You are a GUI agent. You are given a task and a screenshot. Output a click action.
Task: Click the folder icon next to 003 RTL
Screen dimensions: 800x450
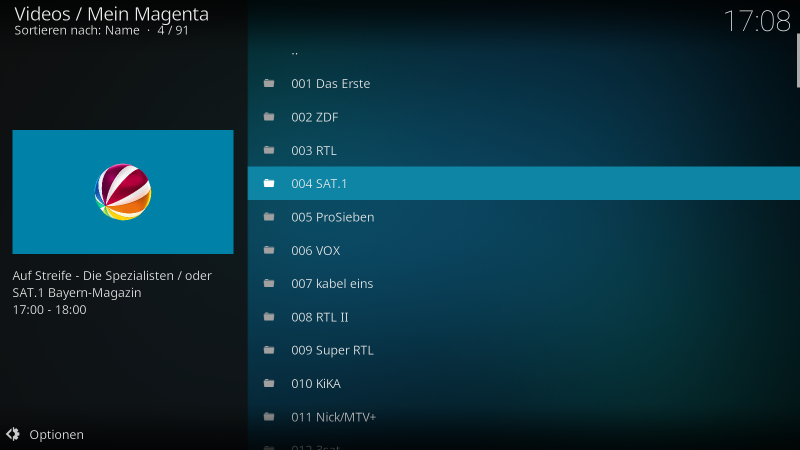[269, 150]
